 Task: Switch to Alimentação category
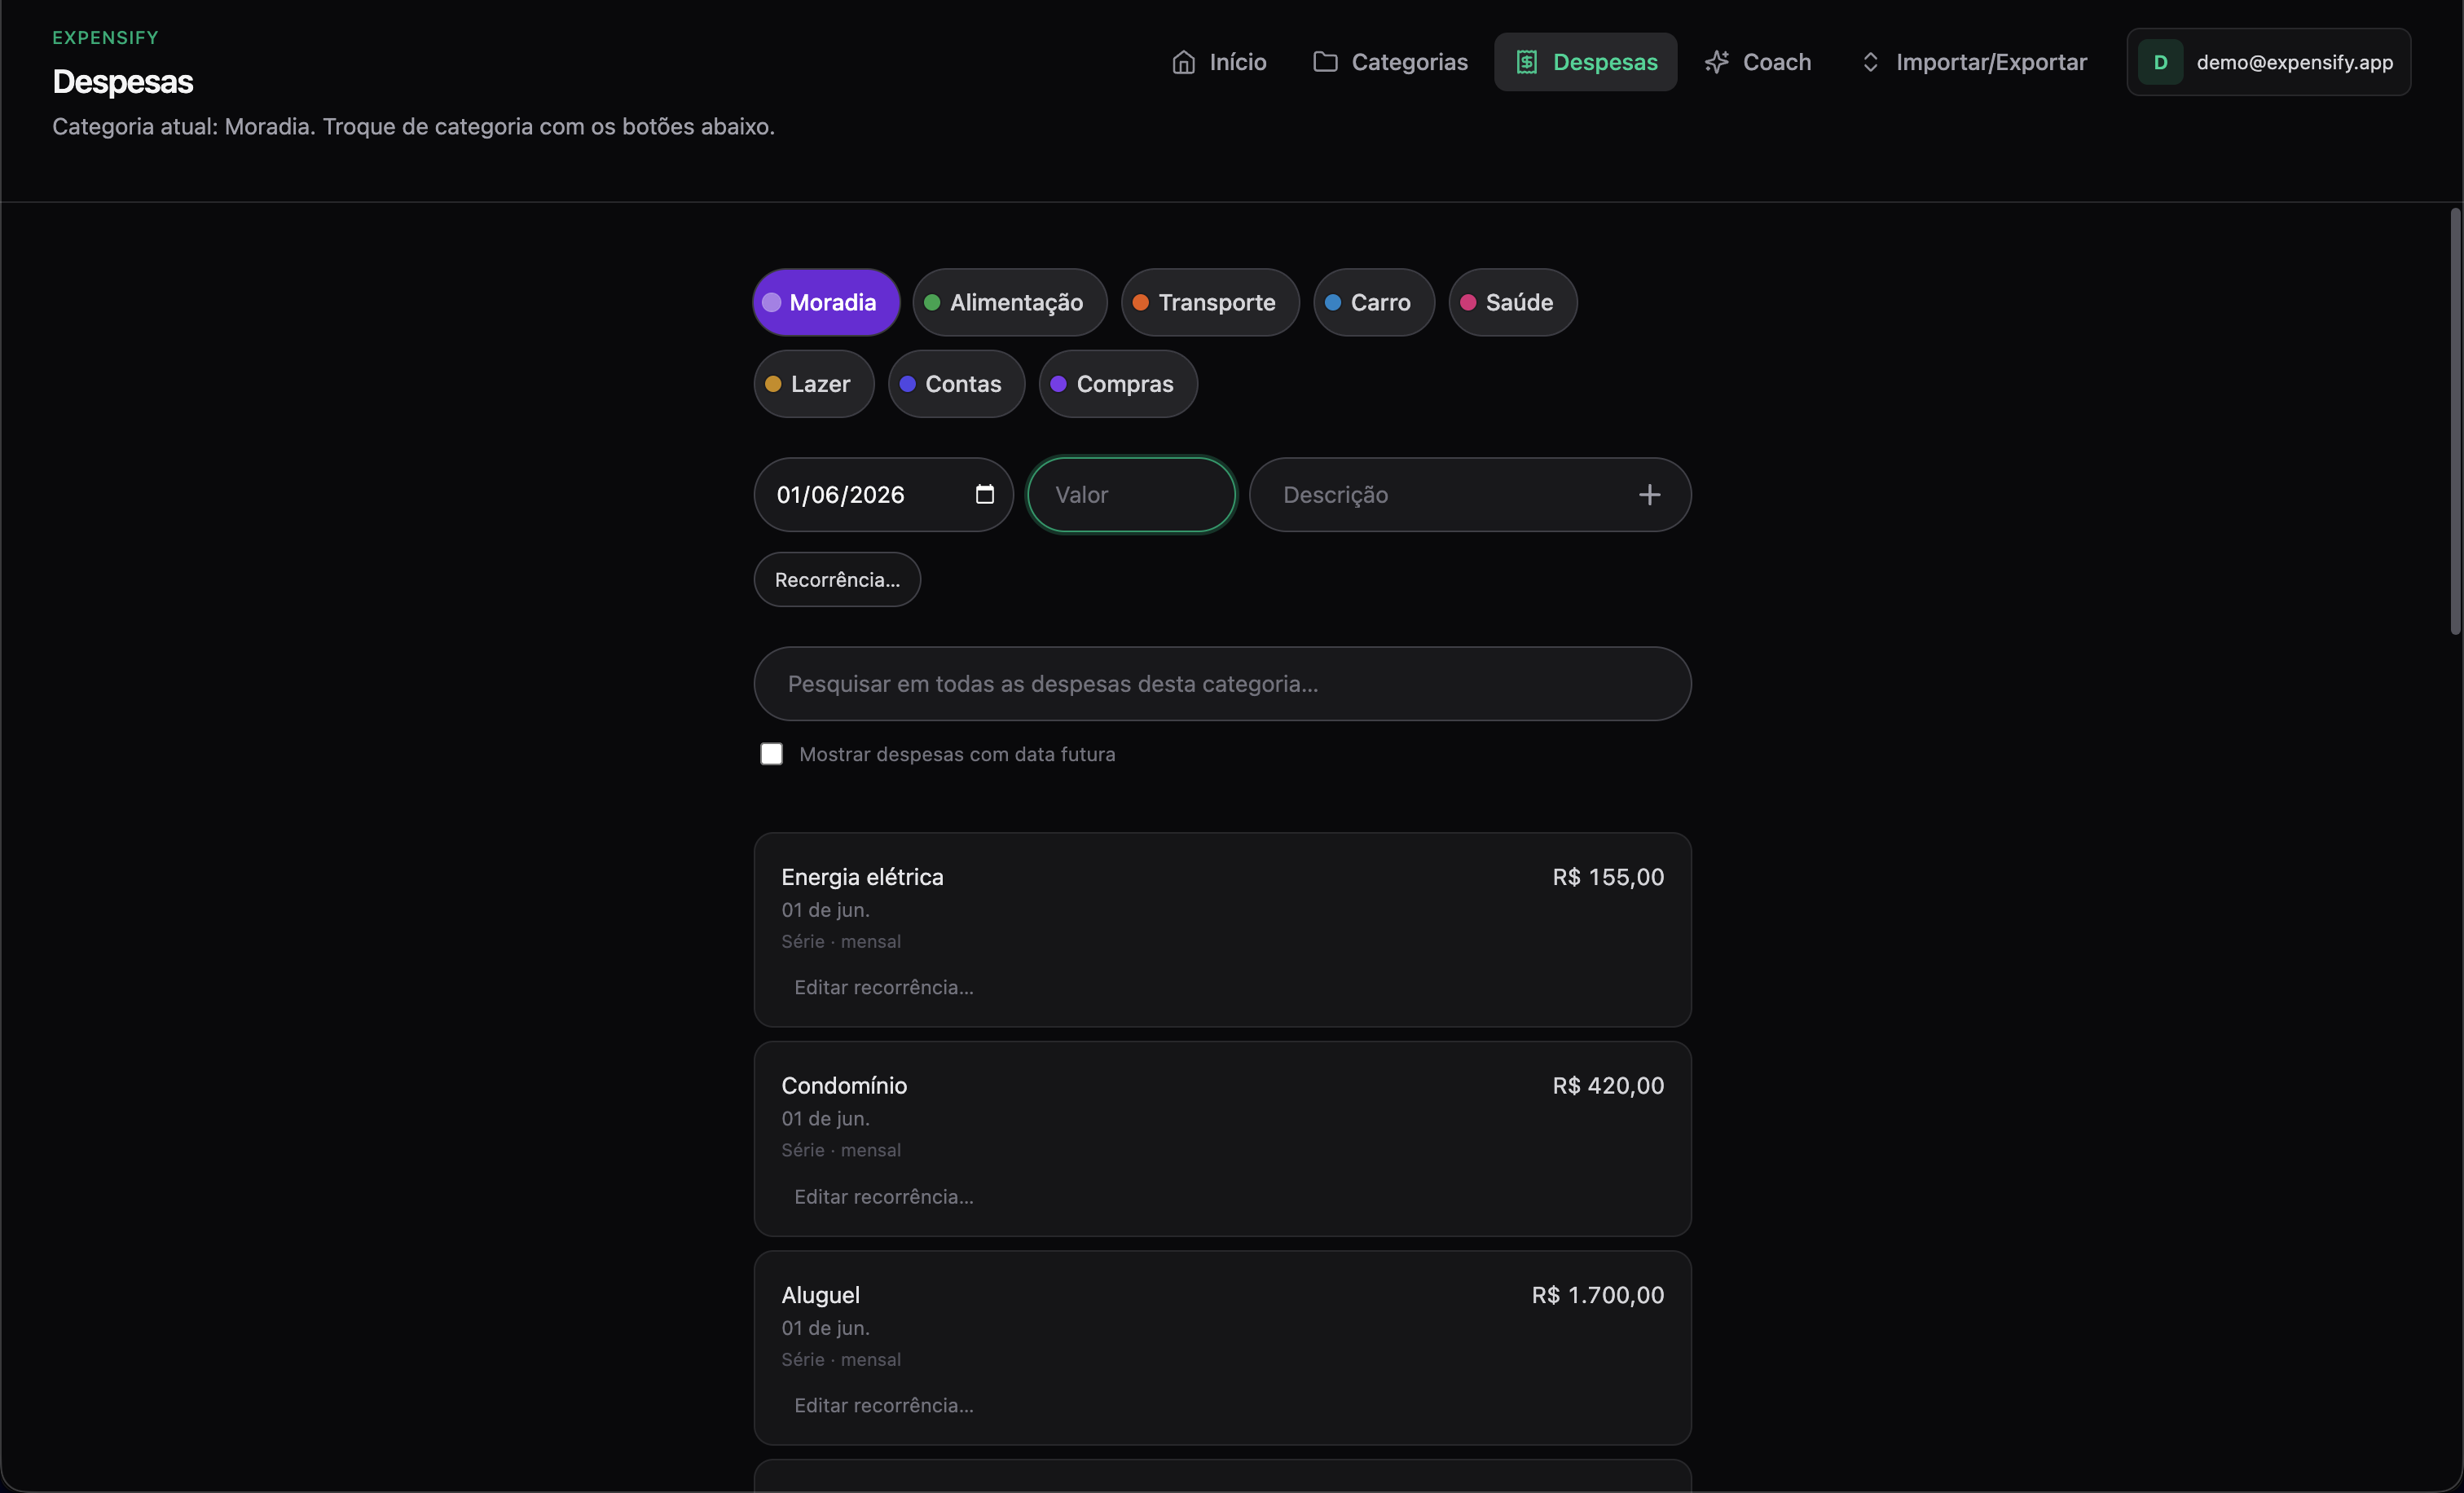coord(1010,302)
